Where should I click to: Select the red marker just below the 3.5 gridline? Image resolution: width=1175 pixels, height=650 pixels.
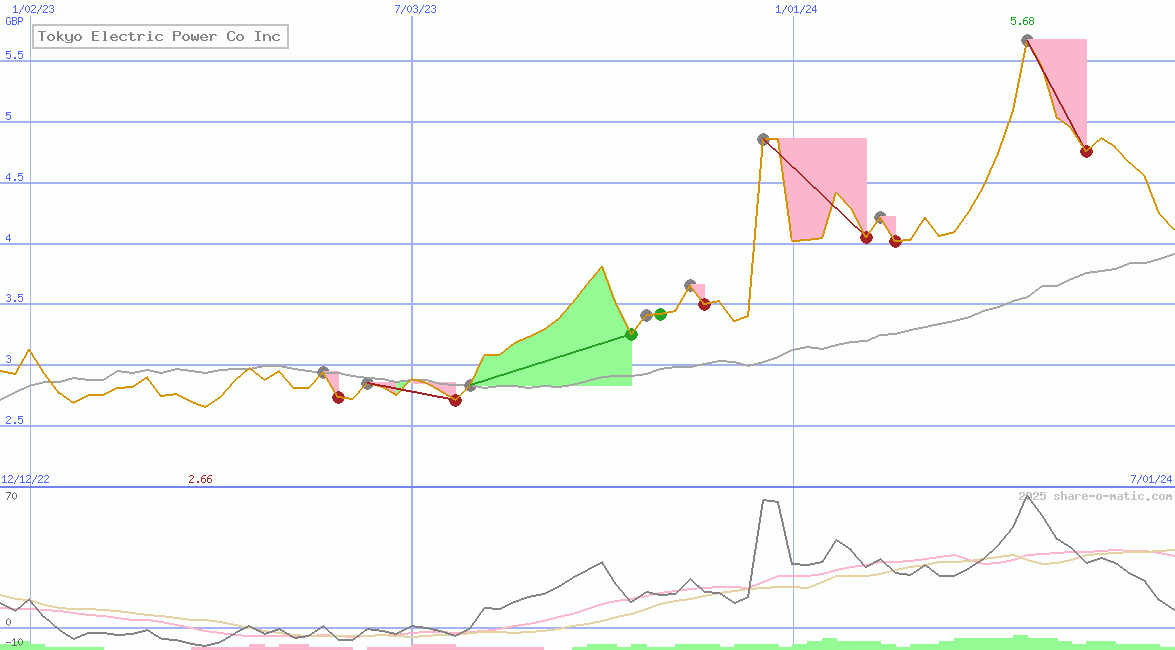pyautogui.click(x=704, y=305)
